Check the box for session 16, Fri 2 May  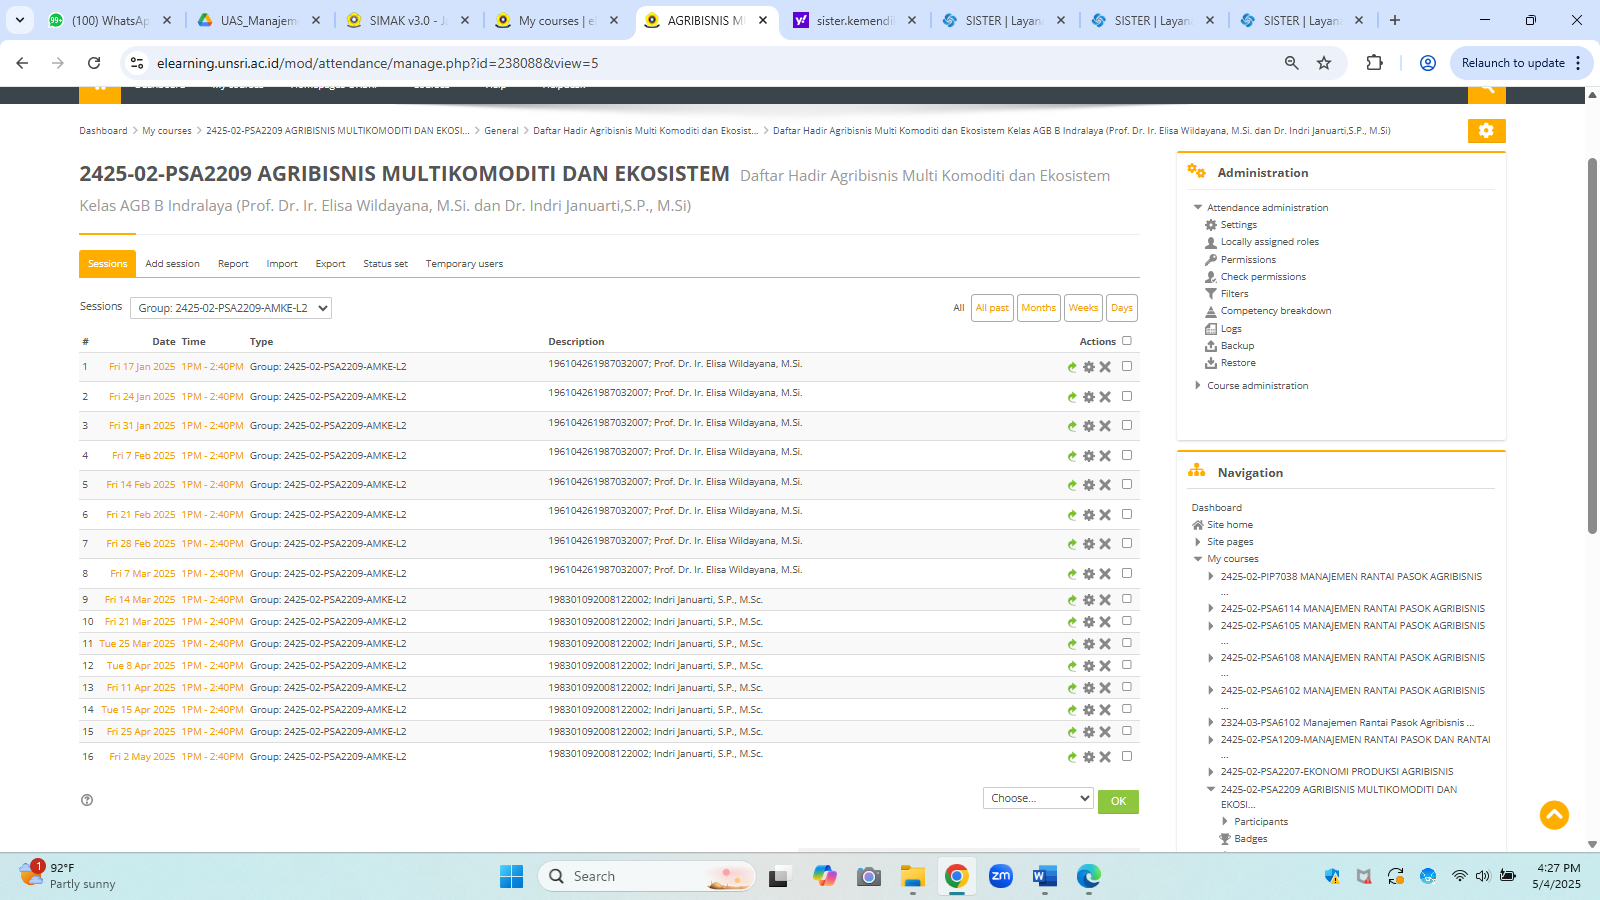1127,756
